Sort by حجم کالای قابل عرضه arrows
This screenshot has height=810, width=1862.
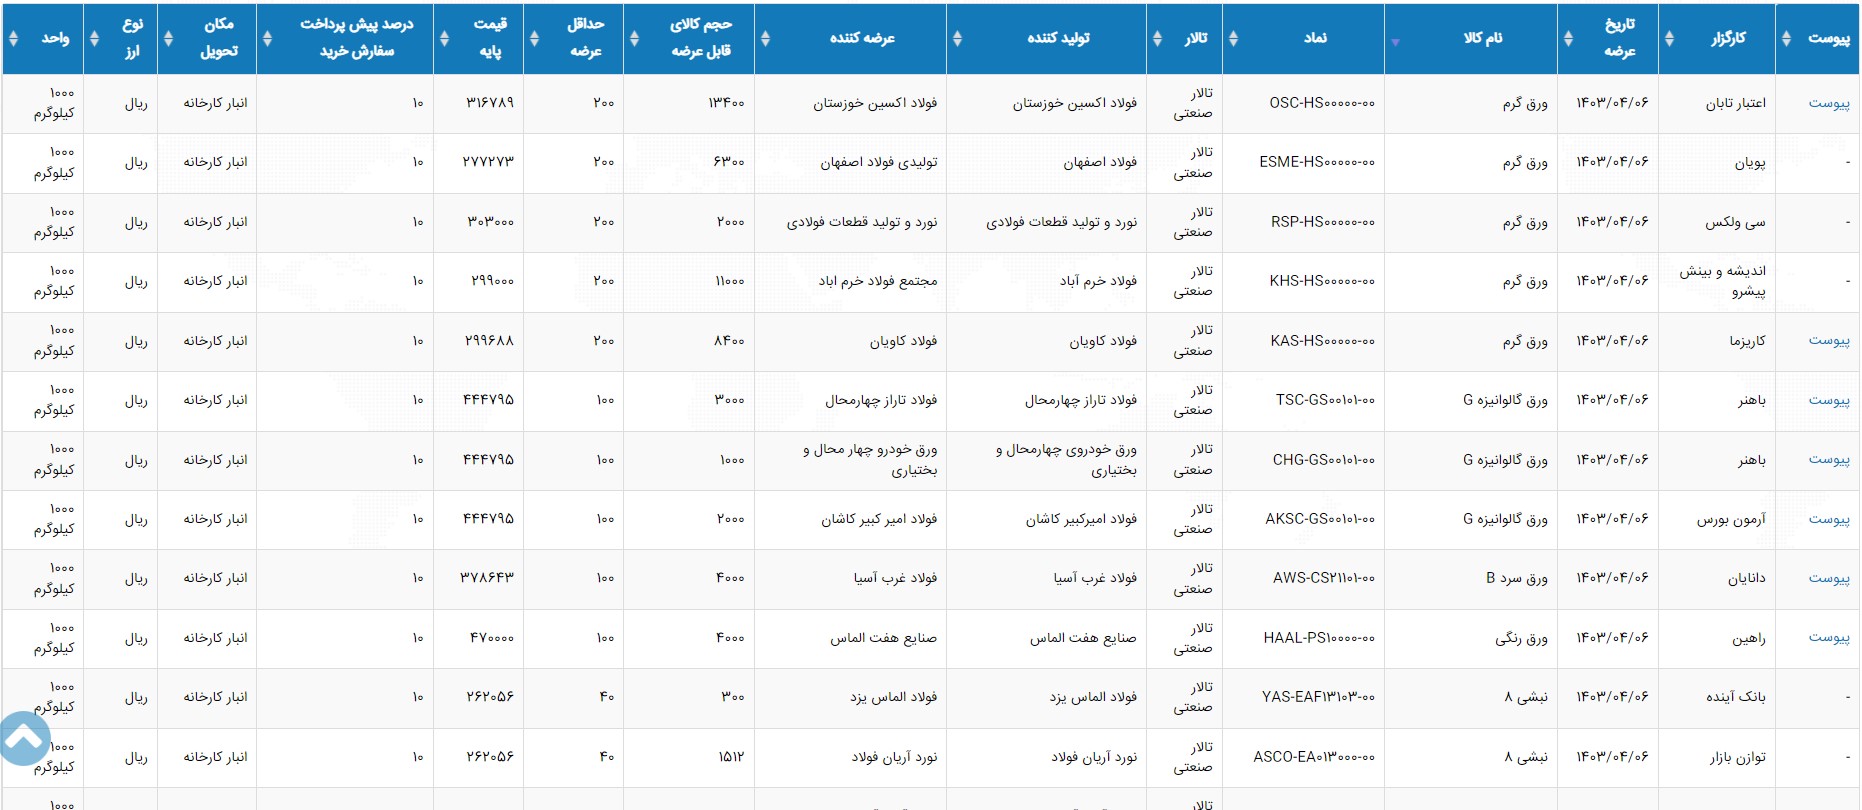click(634, 39)
